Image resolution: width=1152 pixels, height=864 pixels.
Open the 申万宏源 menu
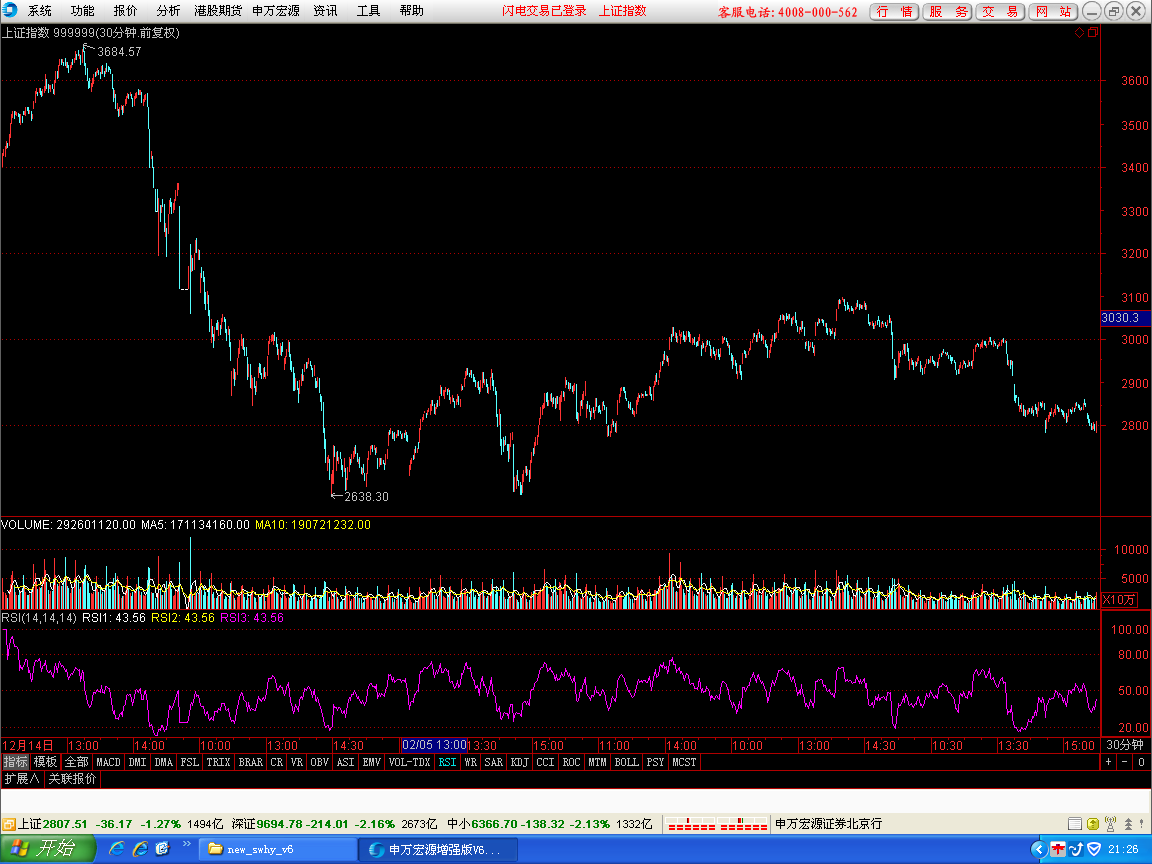point(276,11)
